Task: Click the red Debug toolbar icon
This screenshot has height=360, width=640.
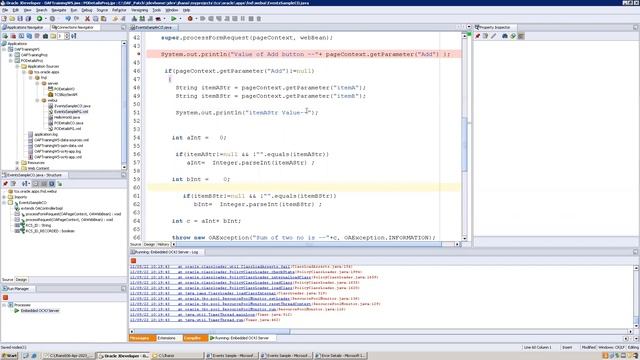Action: click(x=190, y=18)
